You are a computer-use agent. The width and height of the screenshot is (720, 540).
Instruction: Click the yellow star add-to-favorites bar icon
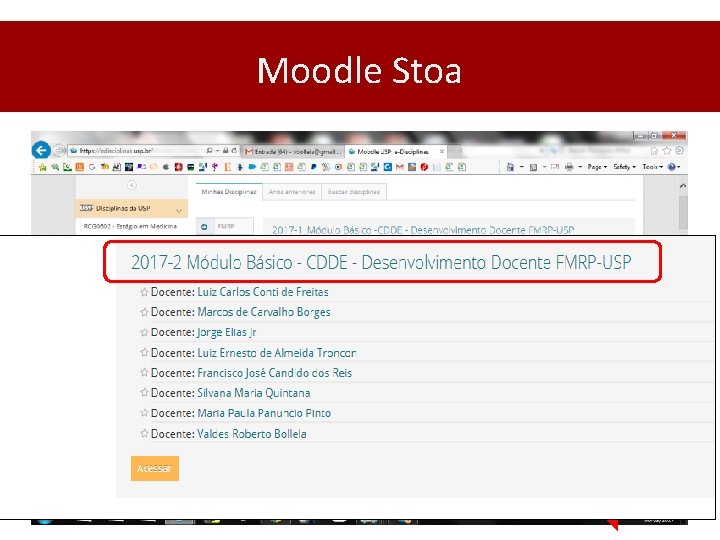click(x=43, y=167)
